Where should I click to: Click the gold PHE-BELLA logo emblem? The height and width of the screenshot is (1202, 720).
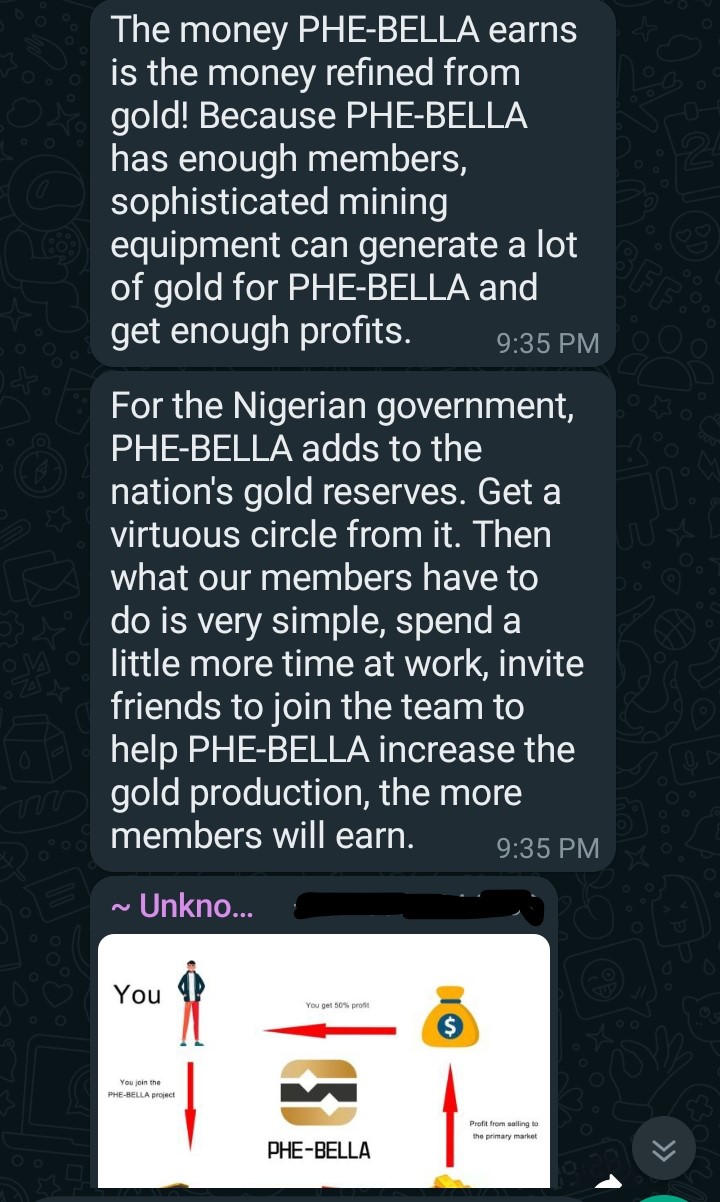tap(318, 1093)
